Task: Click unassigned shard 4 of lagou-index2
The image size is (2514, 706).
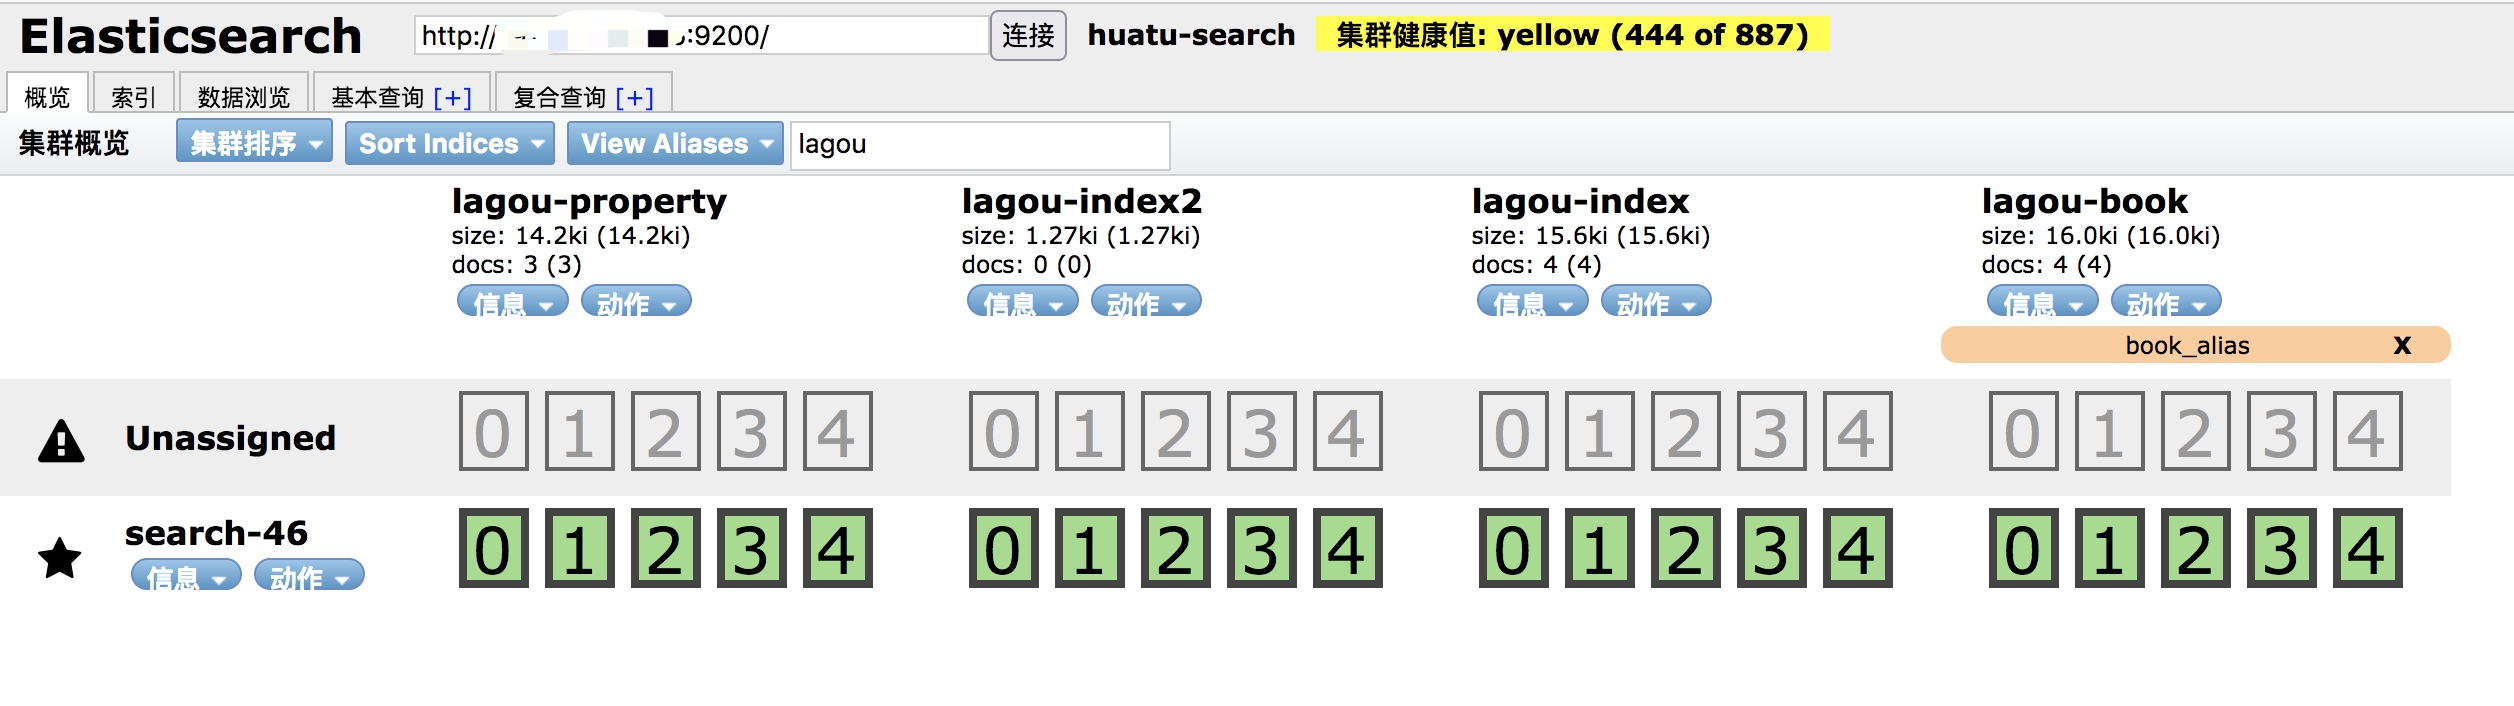Action: (x=1348, y=432)
